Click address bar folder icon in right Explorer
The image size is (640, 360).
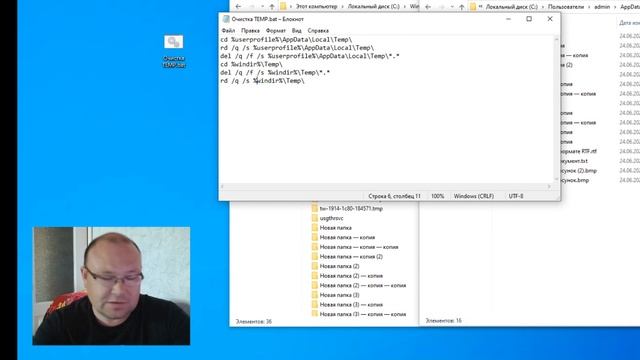[473, 7]
